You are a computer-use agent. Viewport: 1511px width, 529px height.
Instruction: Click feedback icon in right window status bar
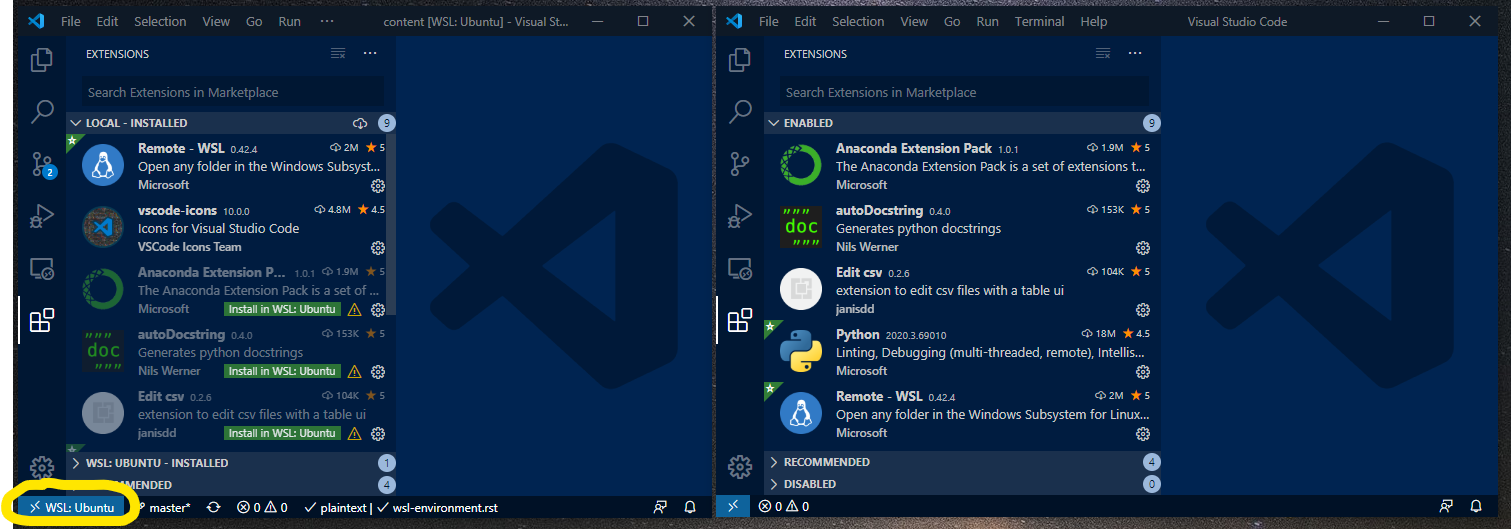coord(1446,507)
